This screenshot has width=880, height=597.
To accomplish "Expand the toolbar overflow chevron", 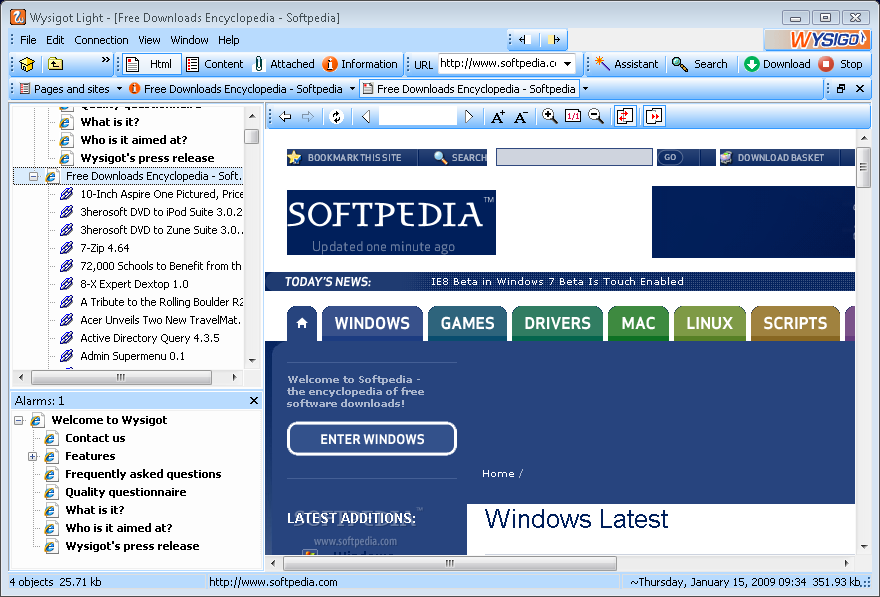I will (106, 59).
